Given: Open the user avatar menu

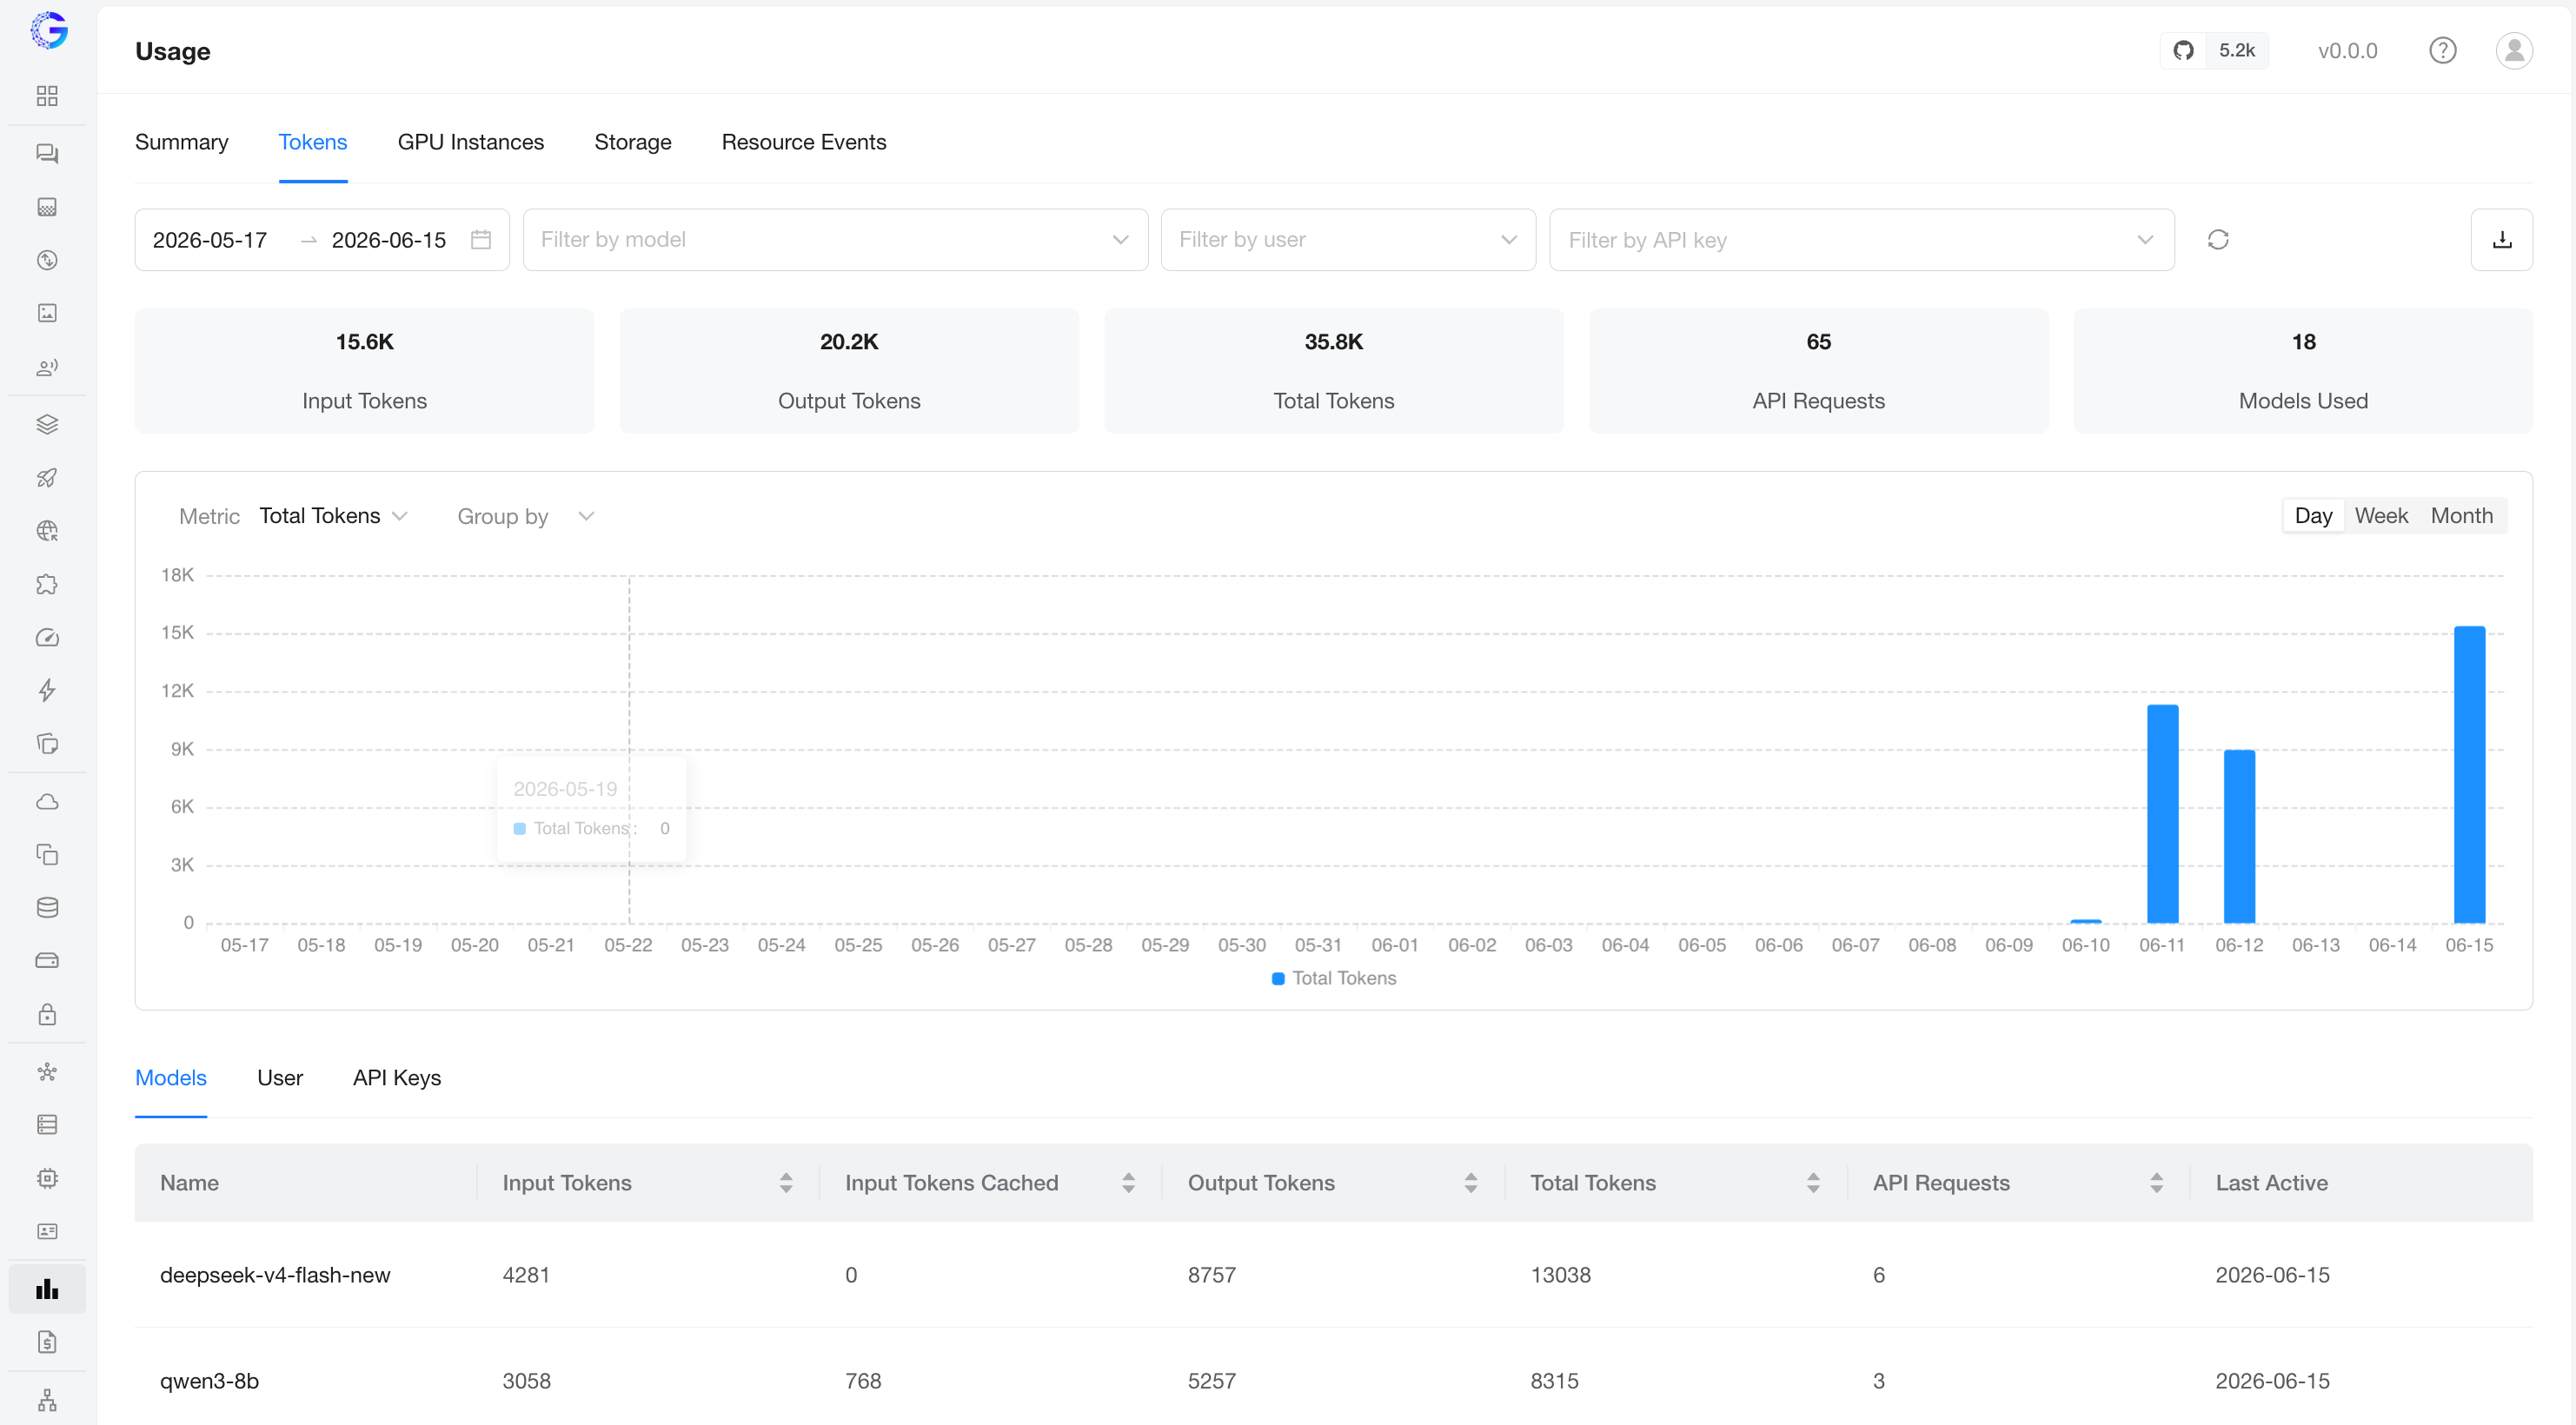Looking at the screenshot, I should tap(2514, 50).
